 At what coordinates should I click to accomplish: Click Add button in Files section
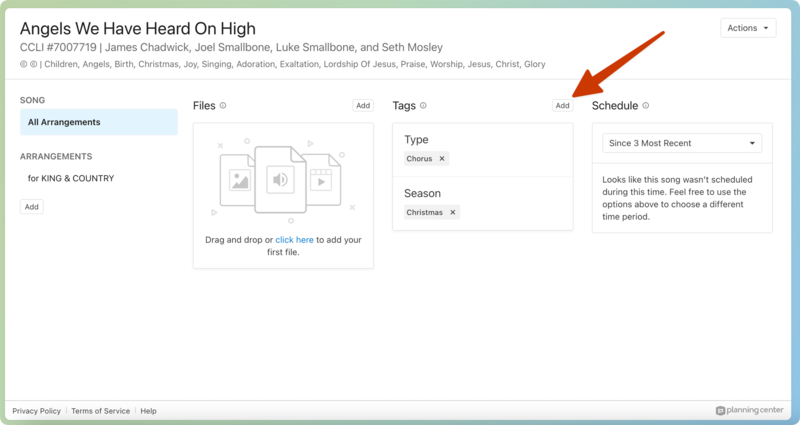click(x=363, y=106)
